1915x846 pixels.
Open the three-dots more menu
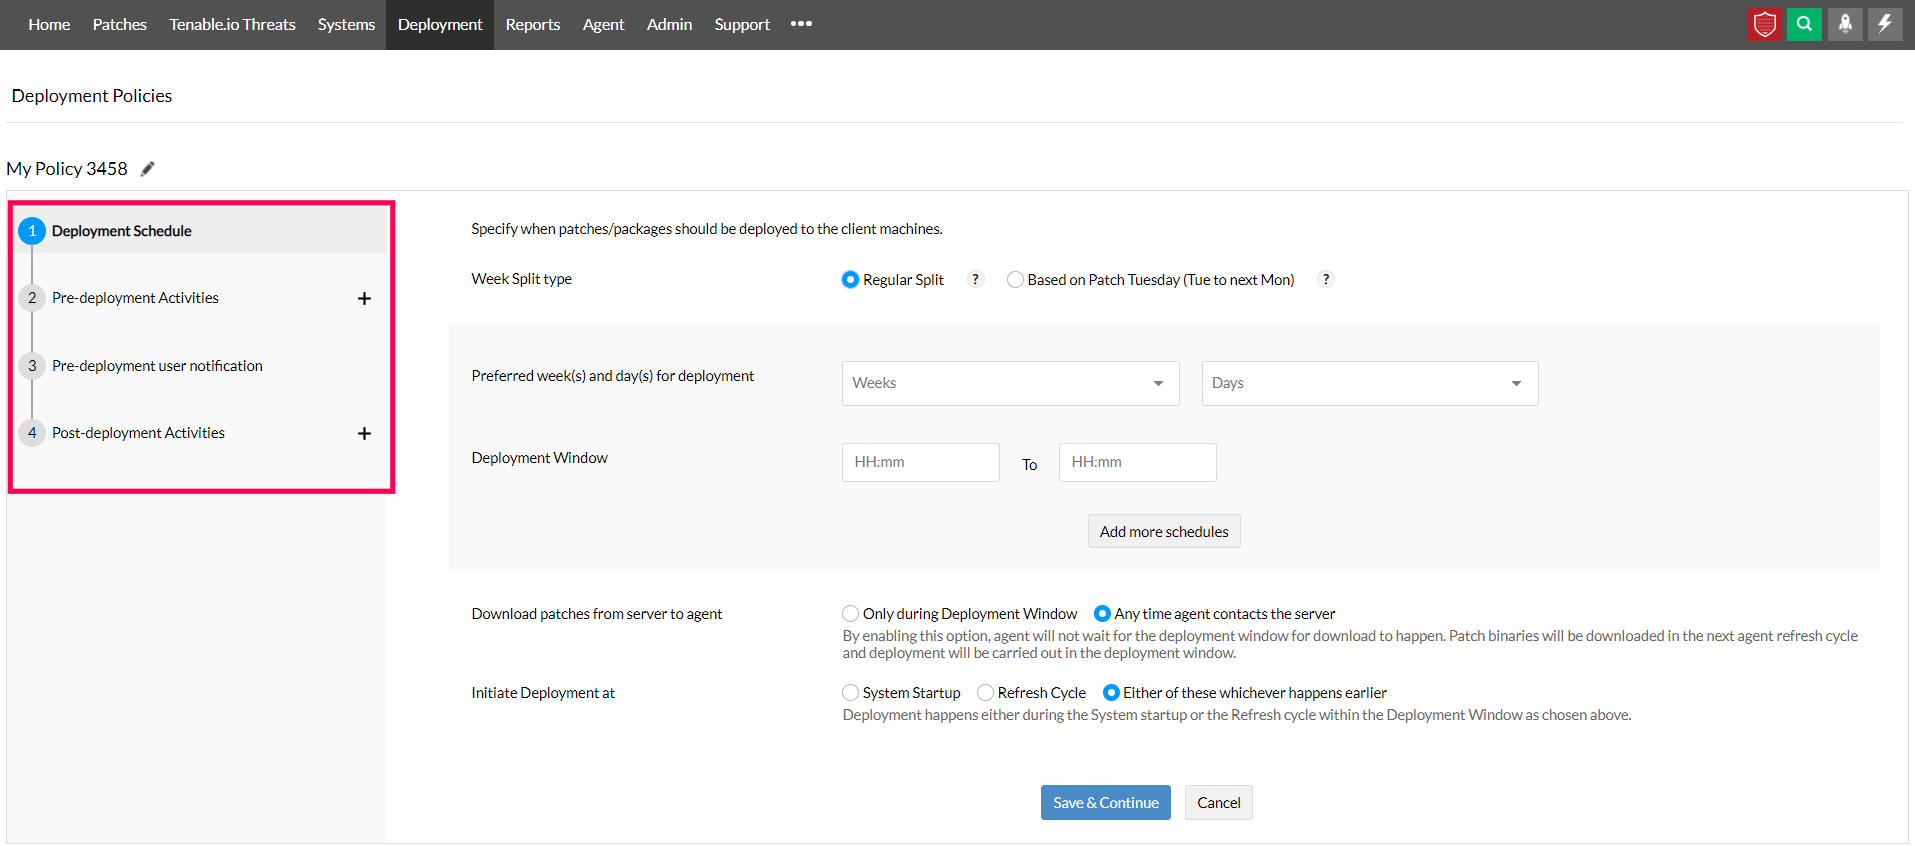point(801,24)
